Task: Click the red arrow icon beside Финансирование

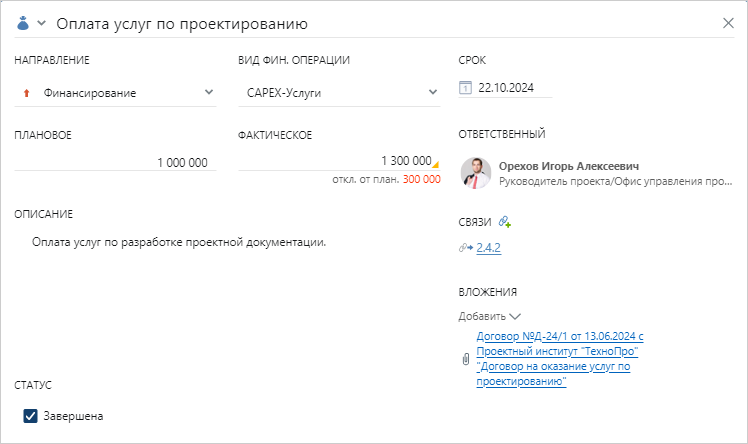Action: point(26,93)
